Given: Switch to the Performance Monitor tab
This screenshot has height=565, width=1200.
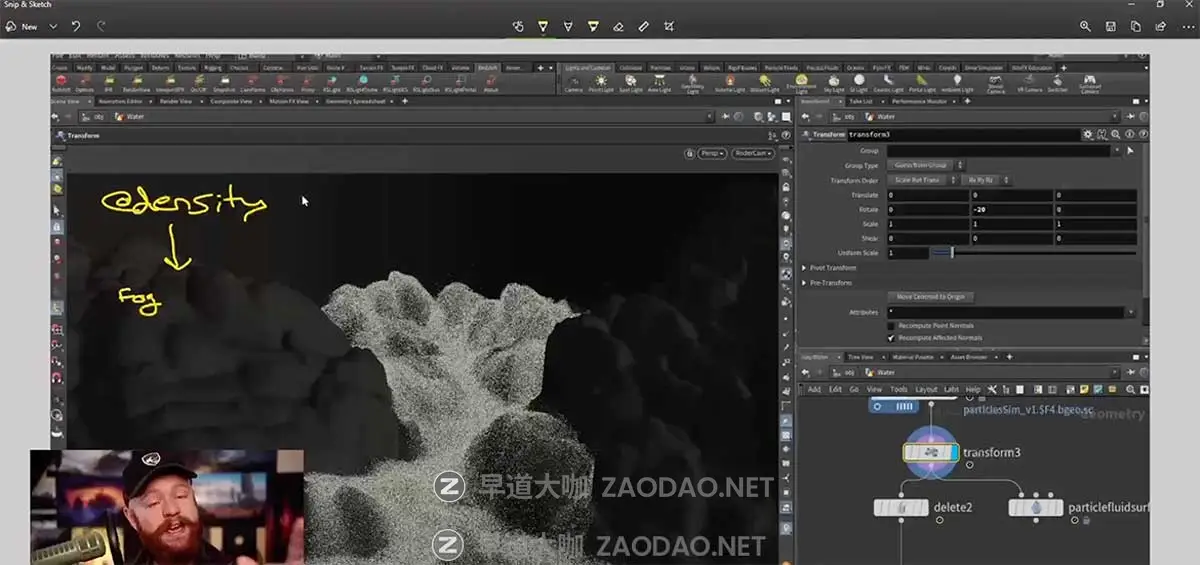Looking at the screenshot, I should 918,101.
